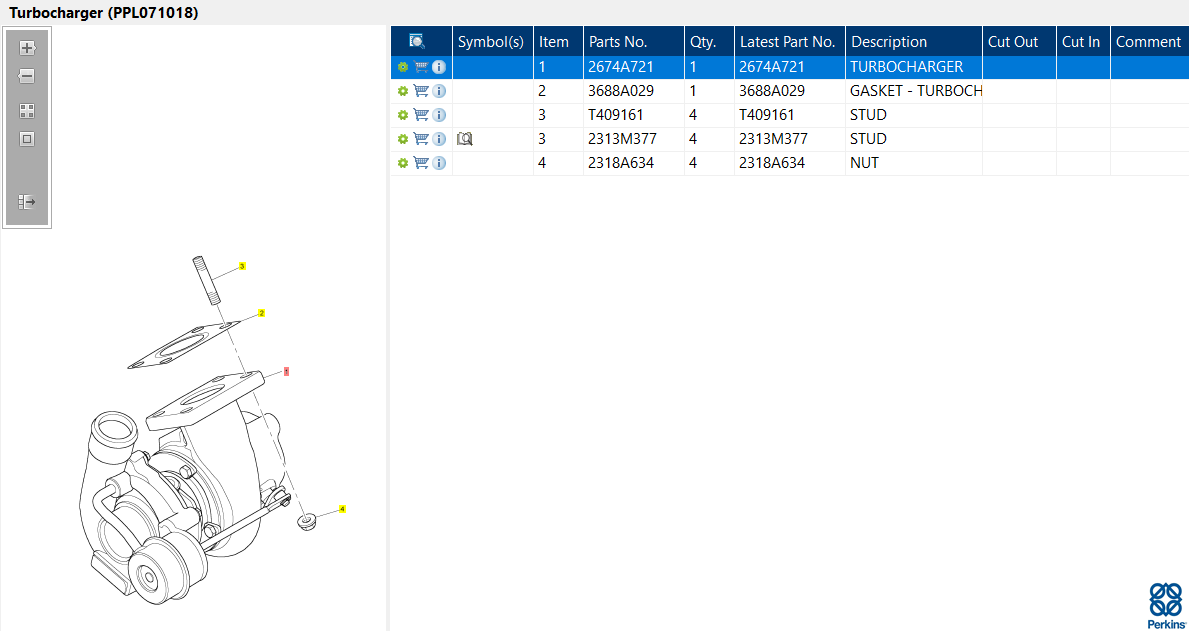Click the book symbol on the 2313M377 row
1189x631 pixels.
(465, 139)
